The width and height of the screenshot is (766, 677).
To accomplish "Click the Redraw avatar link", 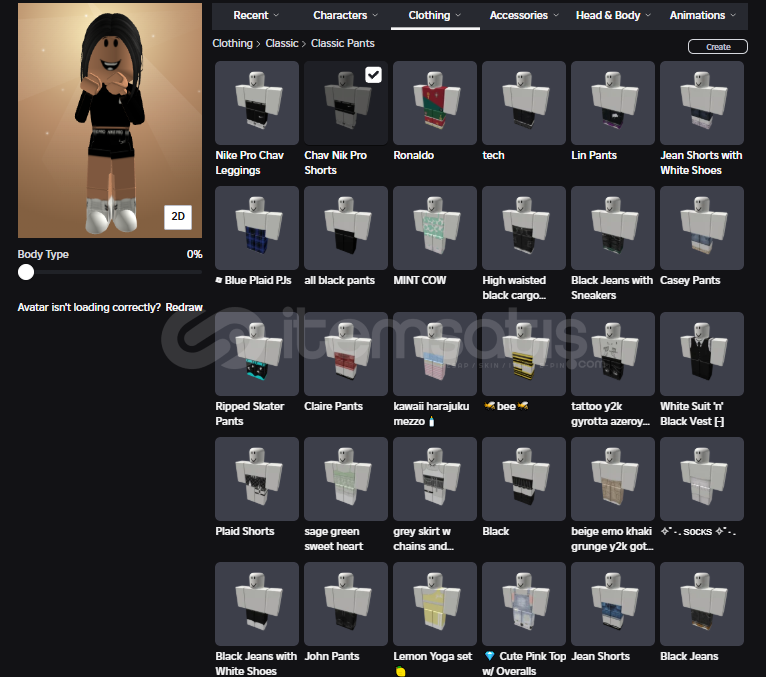I will tap(184, 307).
